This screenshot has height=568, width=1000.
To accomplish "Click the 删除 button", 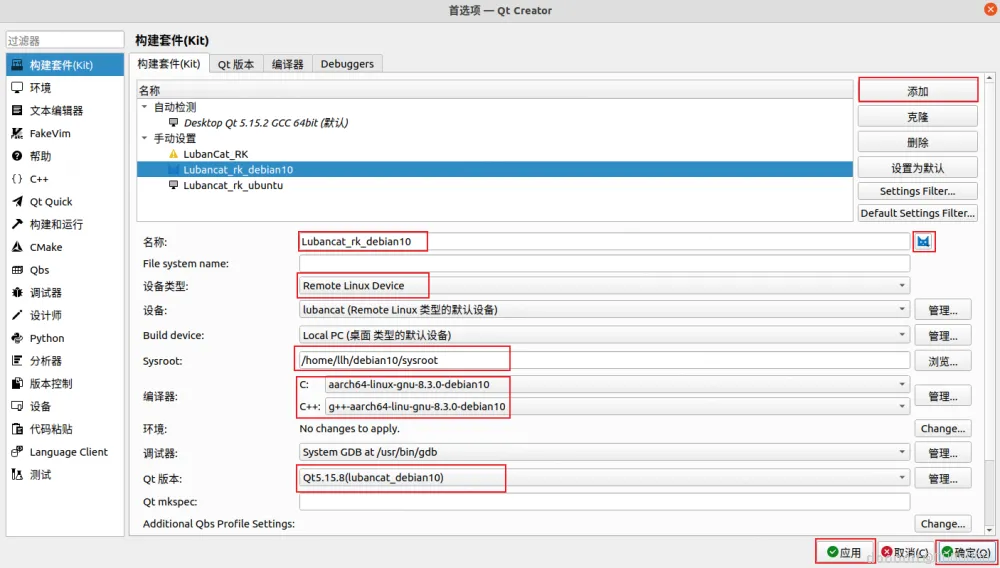I will click(x=918, y=143).
